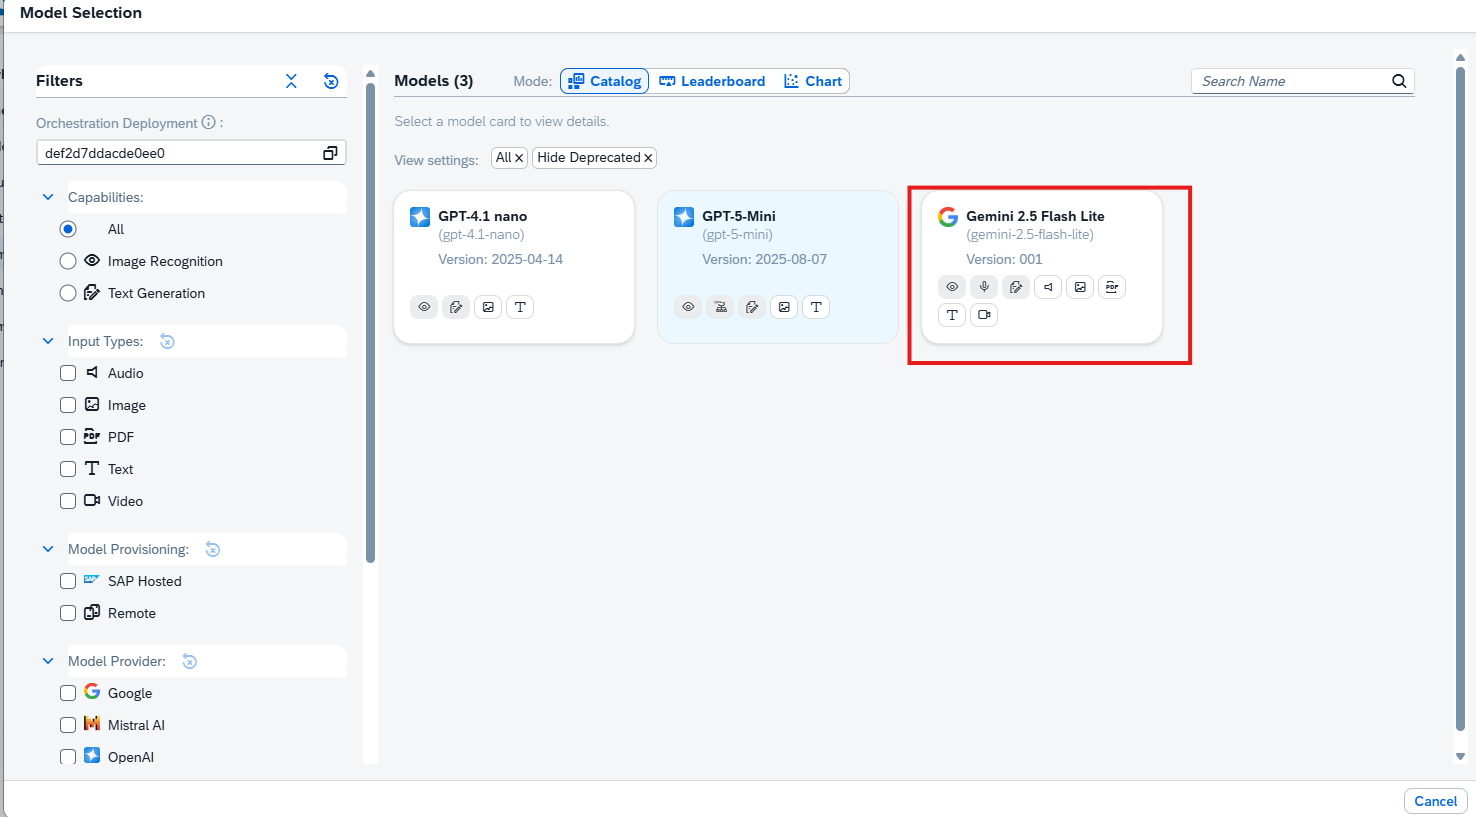Click the image input icon on GPT-5-Mini

coord(784,307)
